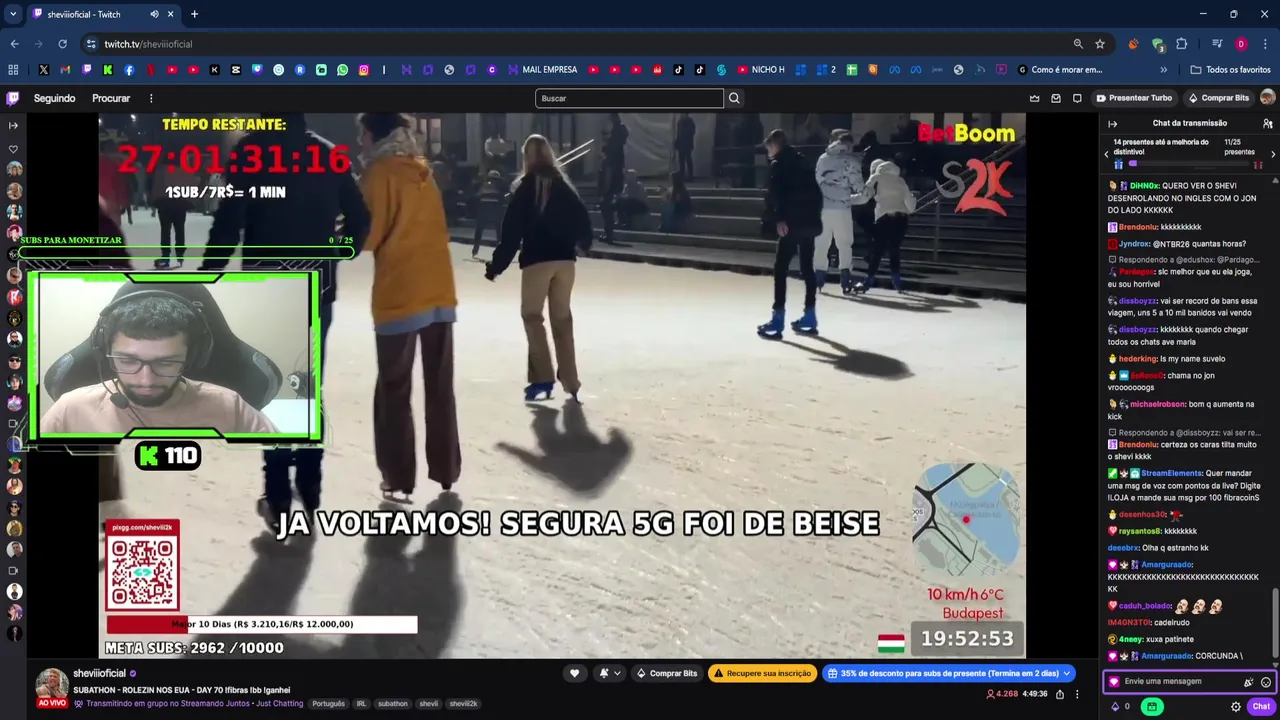Open the browser extensions puzzle icon
The image size is (1280, 720).
[1181, 44]
